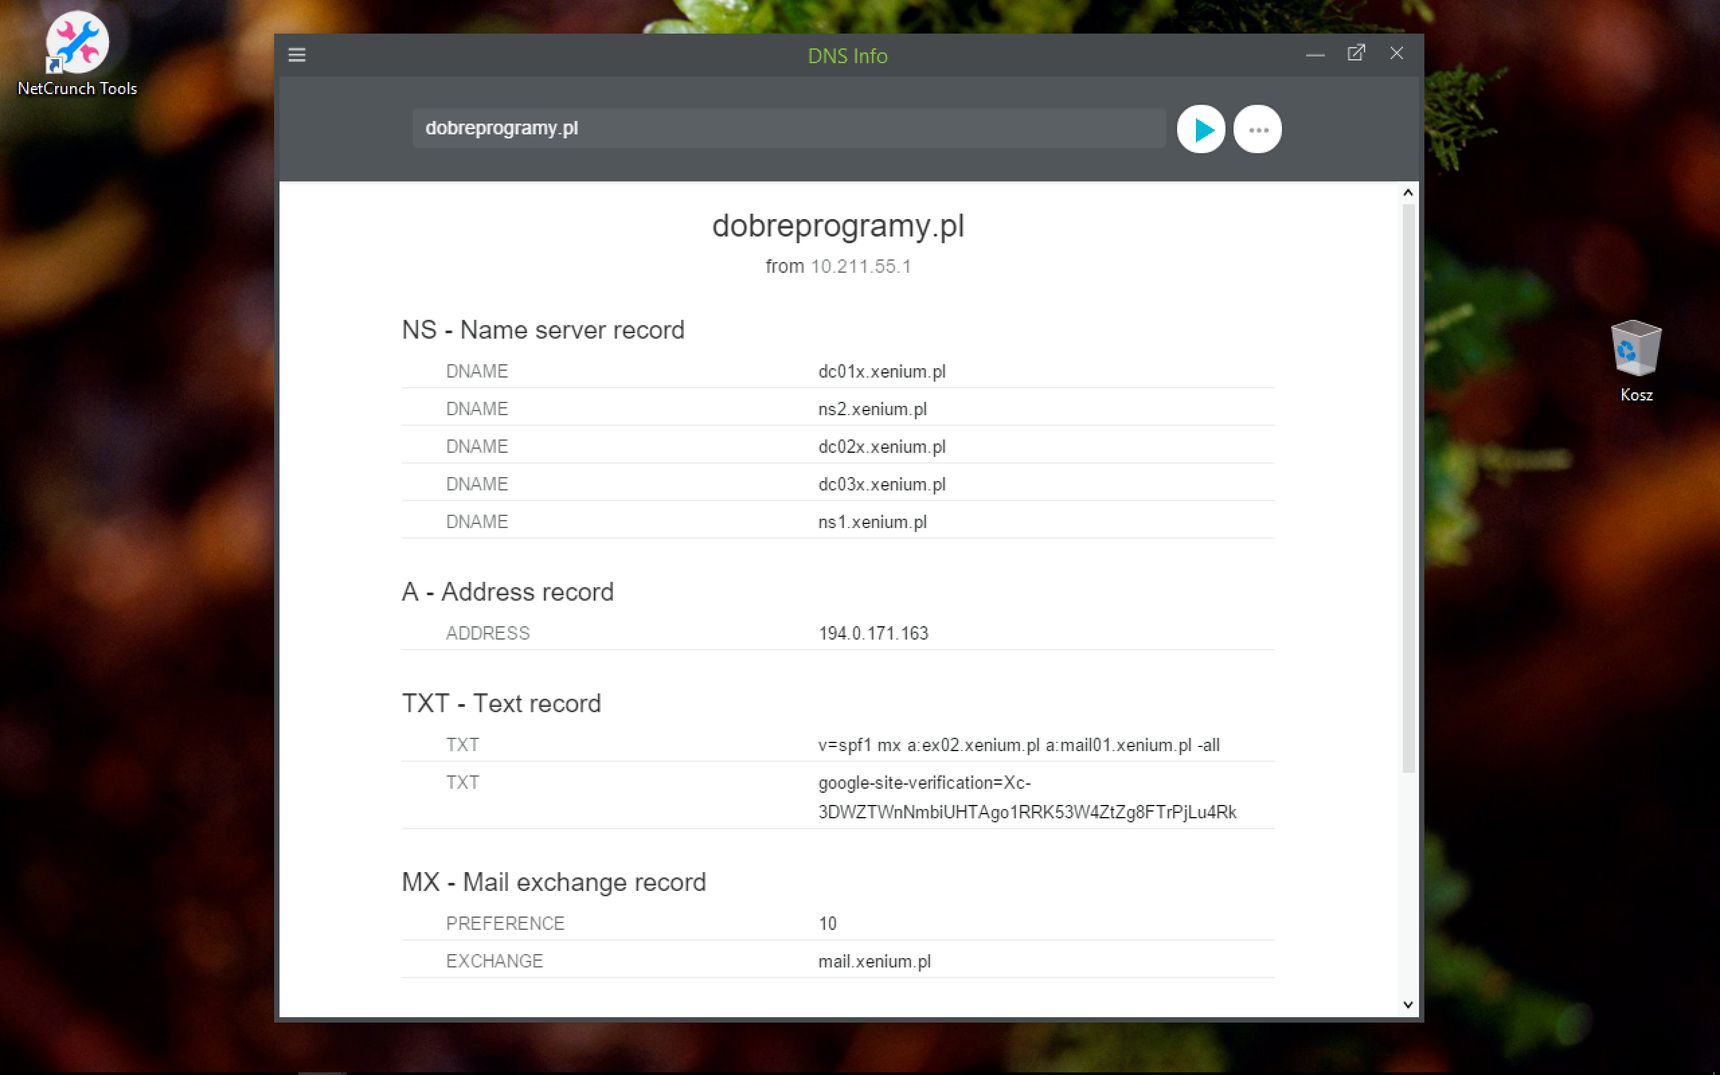Click the dobreprogramy.pl results heading
The width and height of the screenshot is (1720, 1075).
click(838, 226)
